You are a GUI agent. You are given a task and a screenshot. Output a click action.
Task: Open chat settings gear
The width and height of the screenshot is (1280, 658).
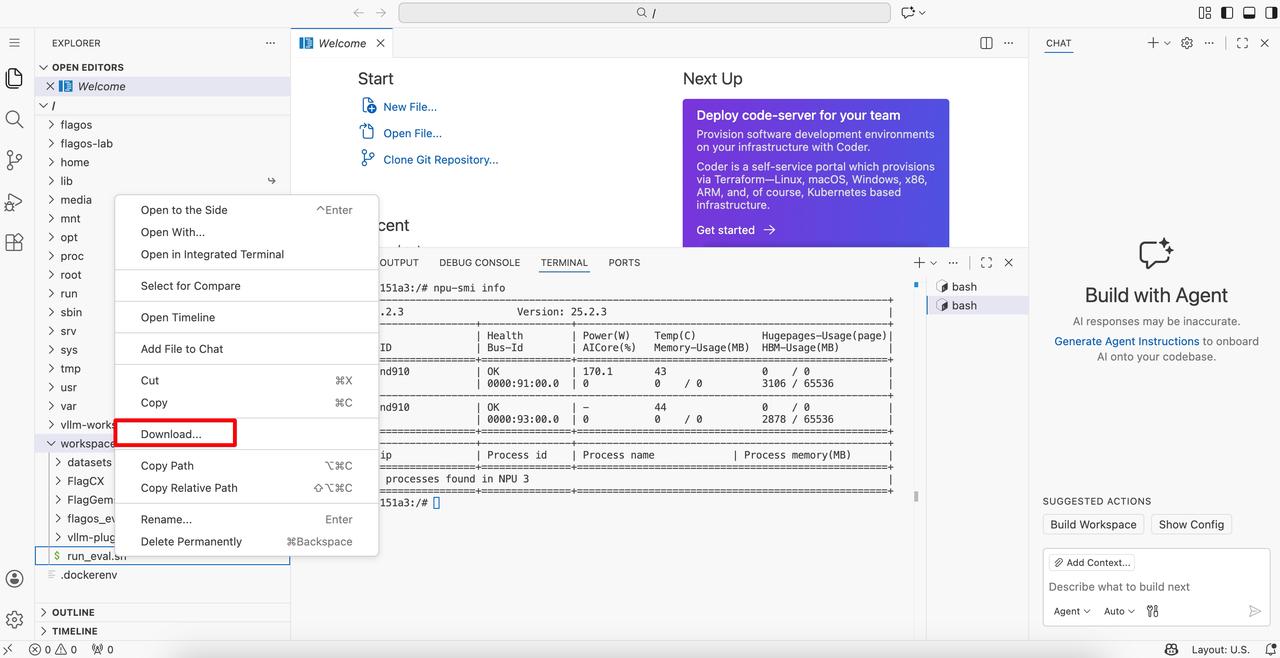[1187, 43]
